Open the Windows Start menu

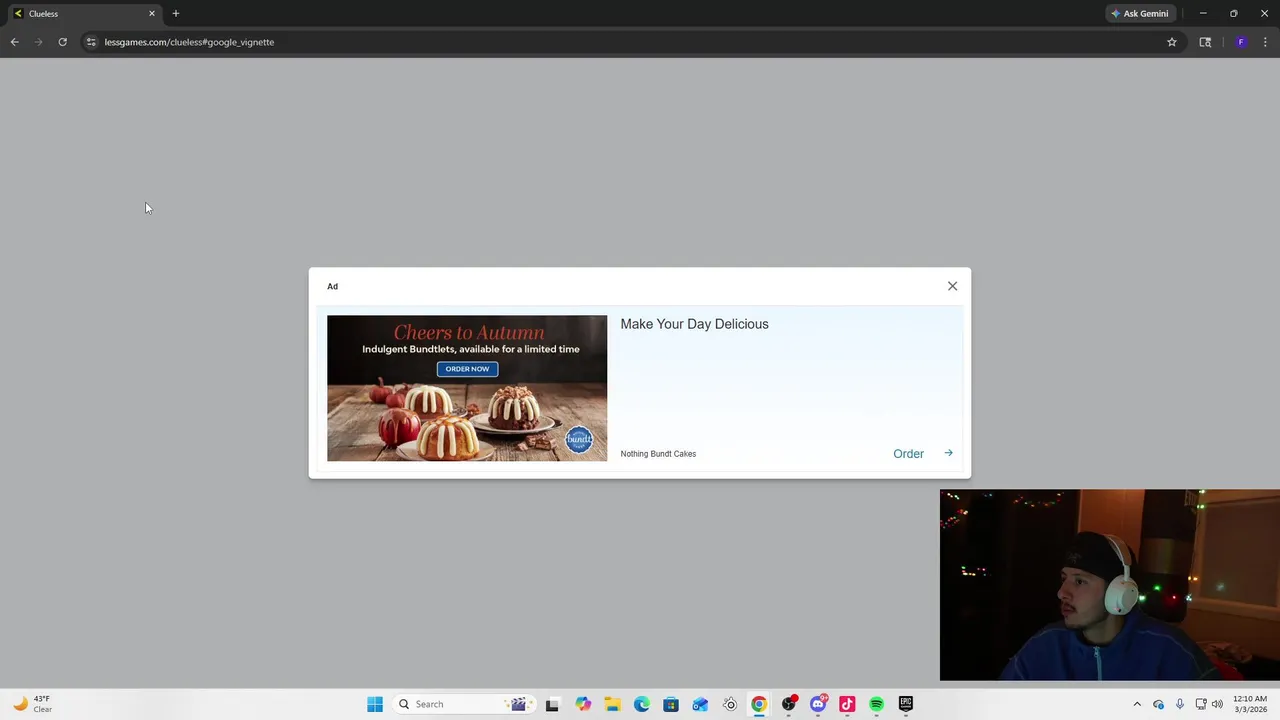pos(375,704)
